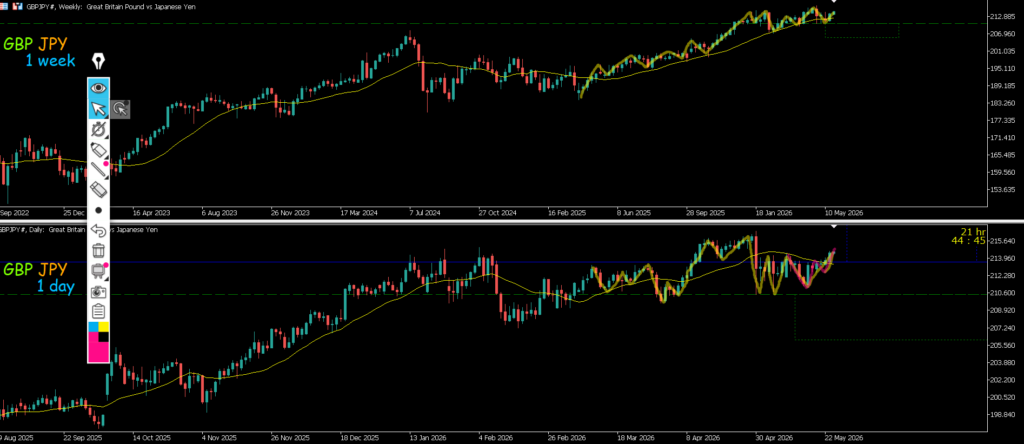Select the large magenta color swatch
This screenshot has width=1024, height=444.
point(98,351)
